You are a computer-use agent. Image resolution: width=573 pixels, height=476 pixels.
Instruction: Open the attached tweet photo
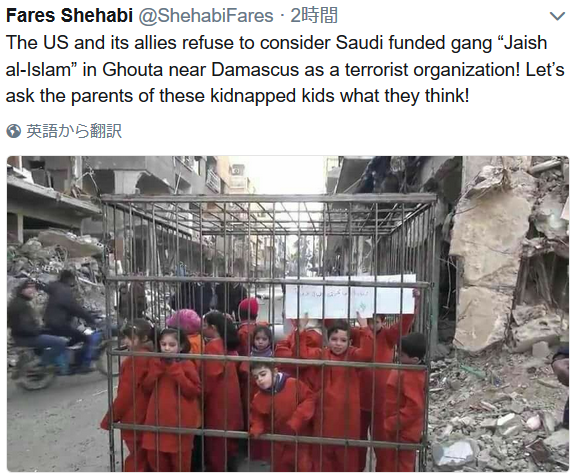coord(288,314)
